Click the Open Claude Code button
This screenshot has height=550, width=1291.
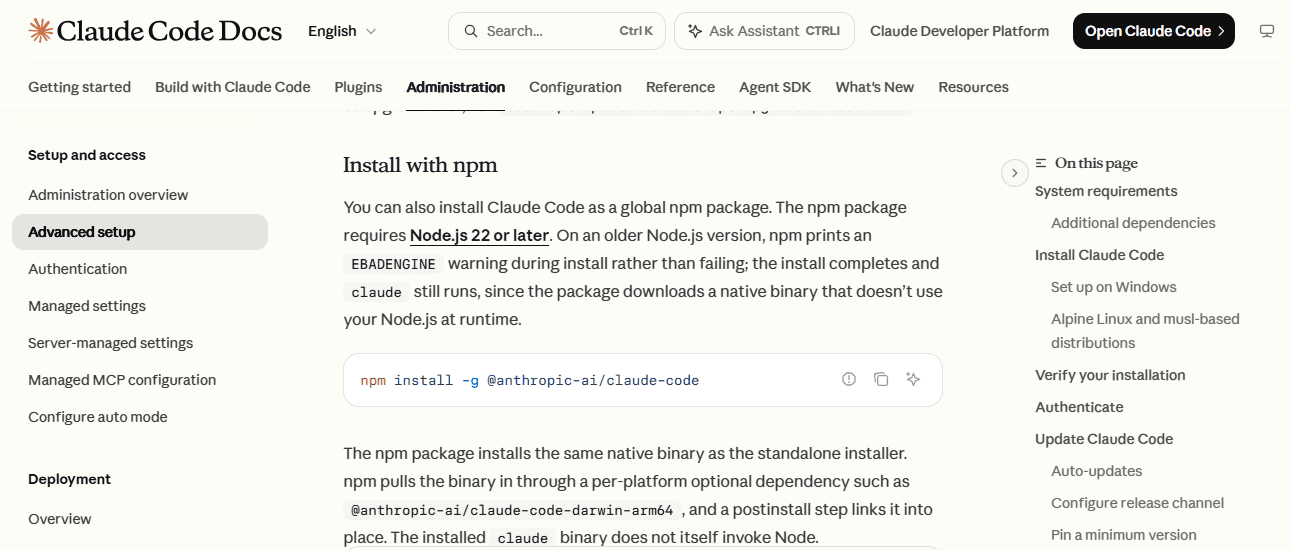tap(1154, 31)
